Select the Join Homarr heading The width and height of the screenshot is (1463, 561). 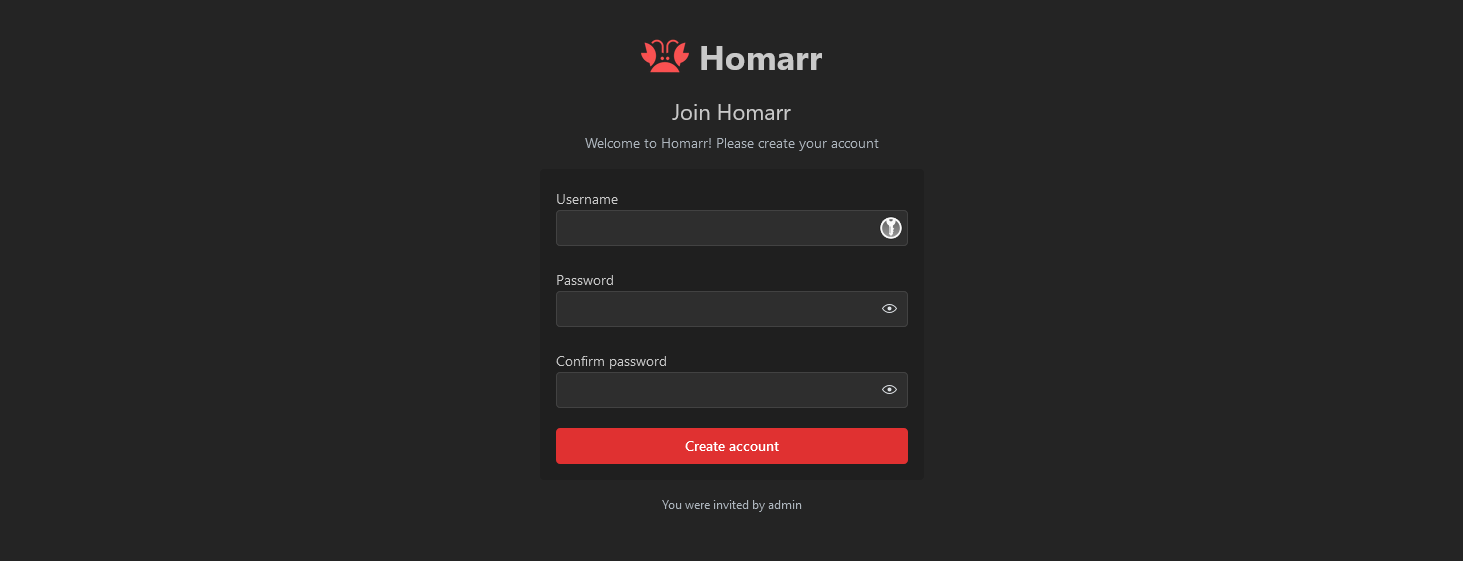tap(731, 112)
